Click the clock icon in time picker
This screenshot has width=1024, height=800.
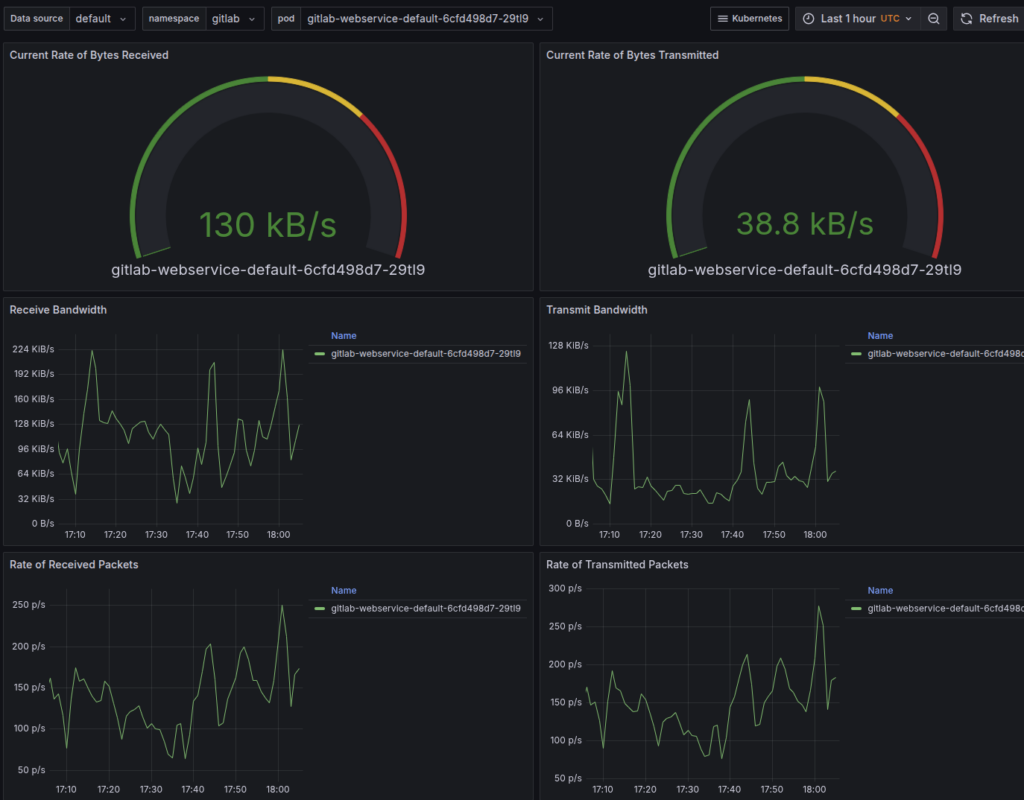tap(808, 19)
